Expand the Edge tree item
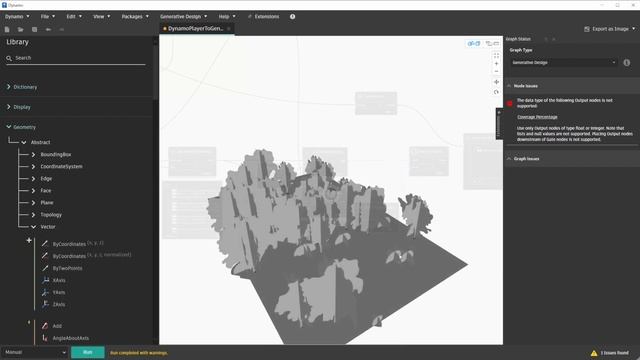 [x=33, y=179]
